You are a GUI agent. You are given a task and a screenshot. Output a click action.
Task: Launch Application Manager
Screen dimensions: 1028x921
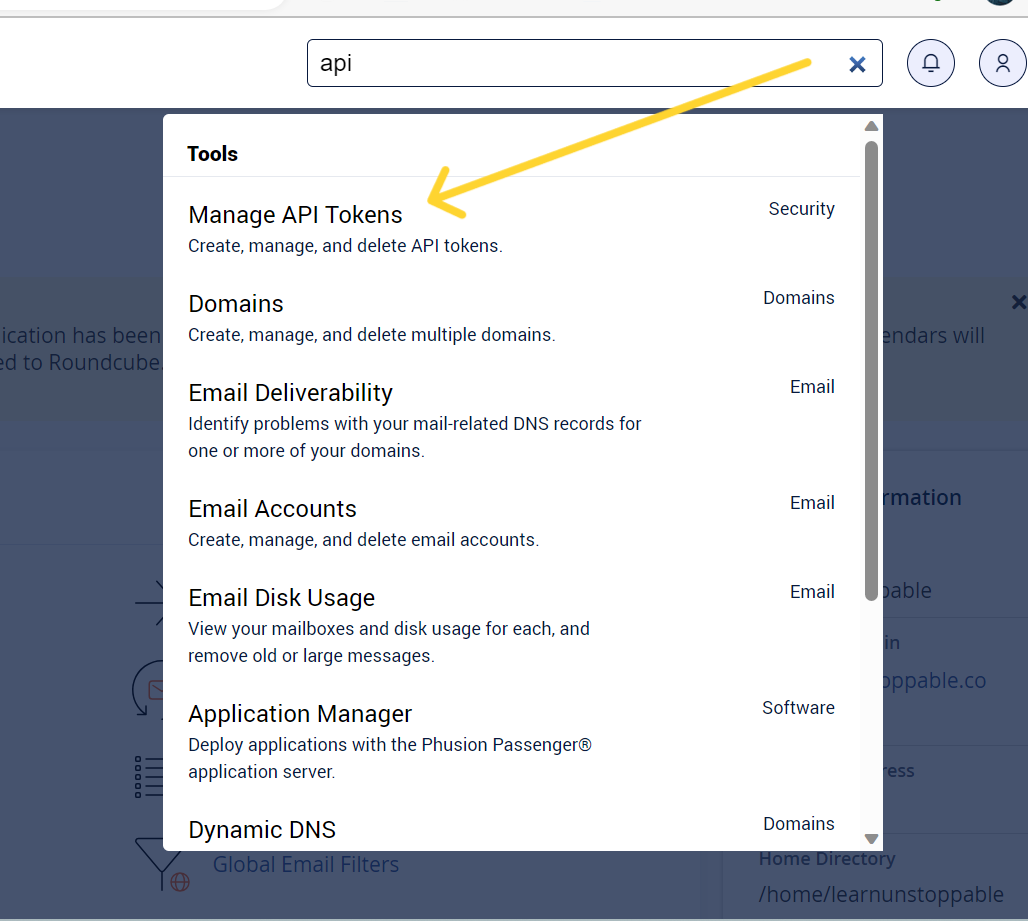(300, 714)
